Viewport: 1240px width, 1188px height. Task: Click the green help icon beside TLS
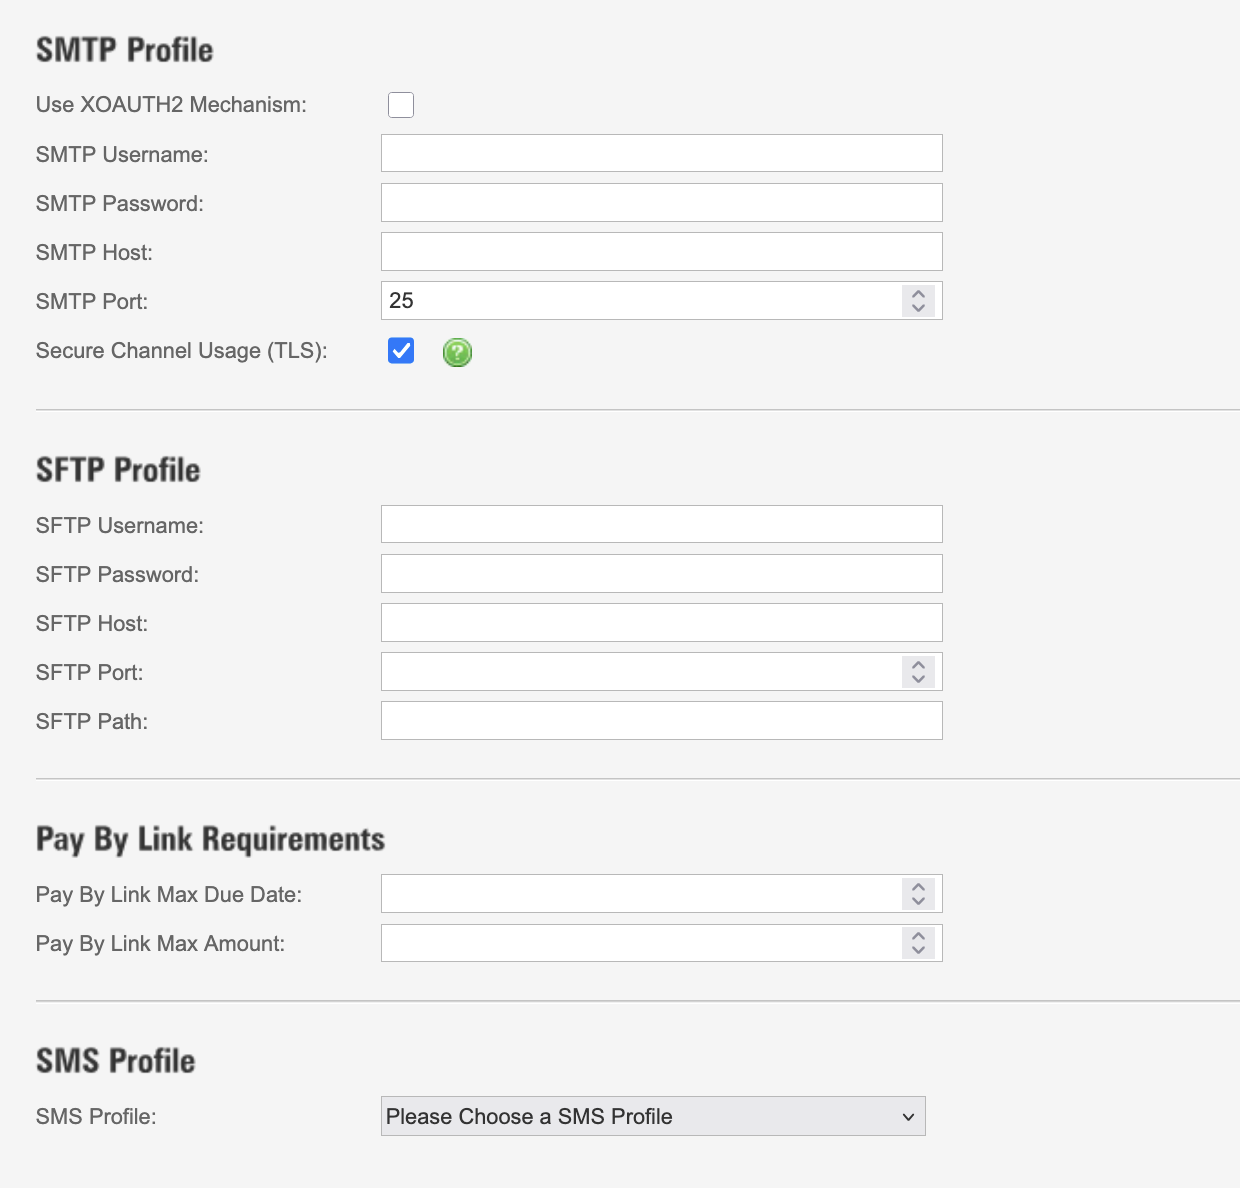pyautogui.click(x=457, y=352)
